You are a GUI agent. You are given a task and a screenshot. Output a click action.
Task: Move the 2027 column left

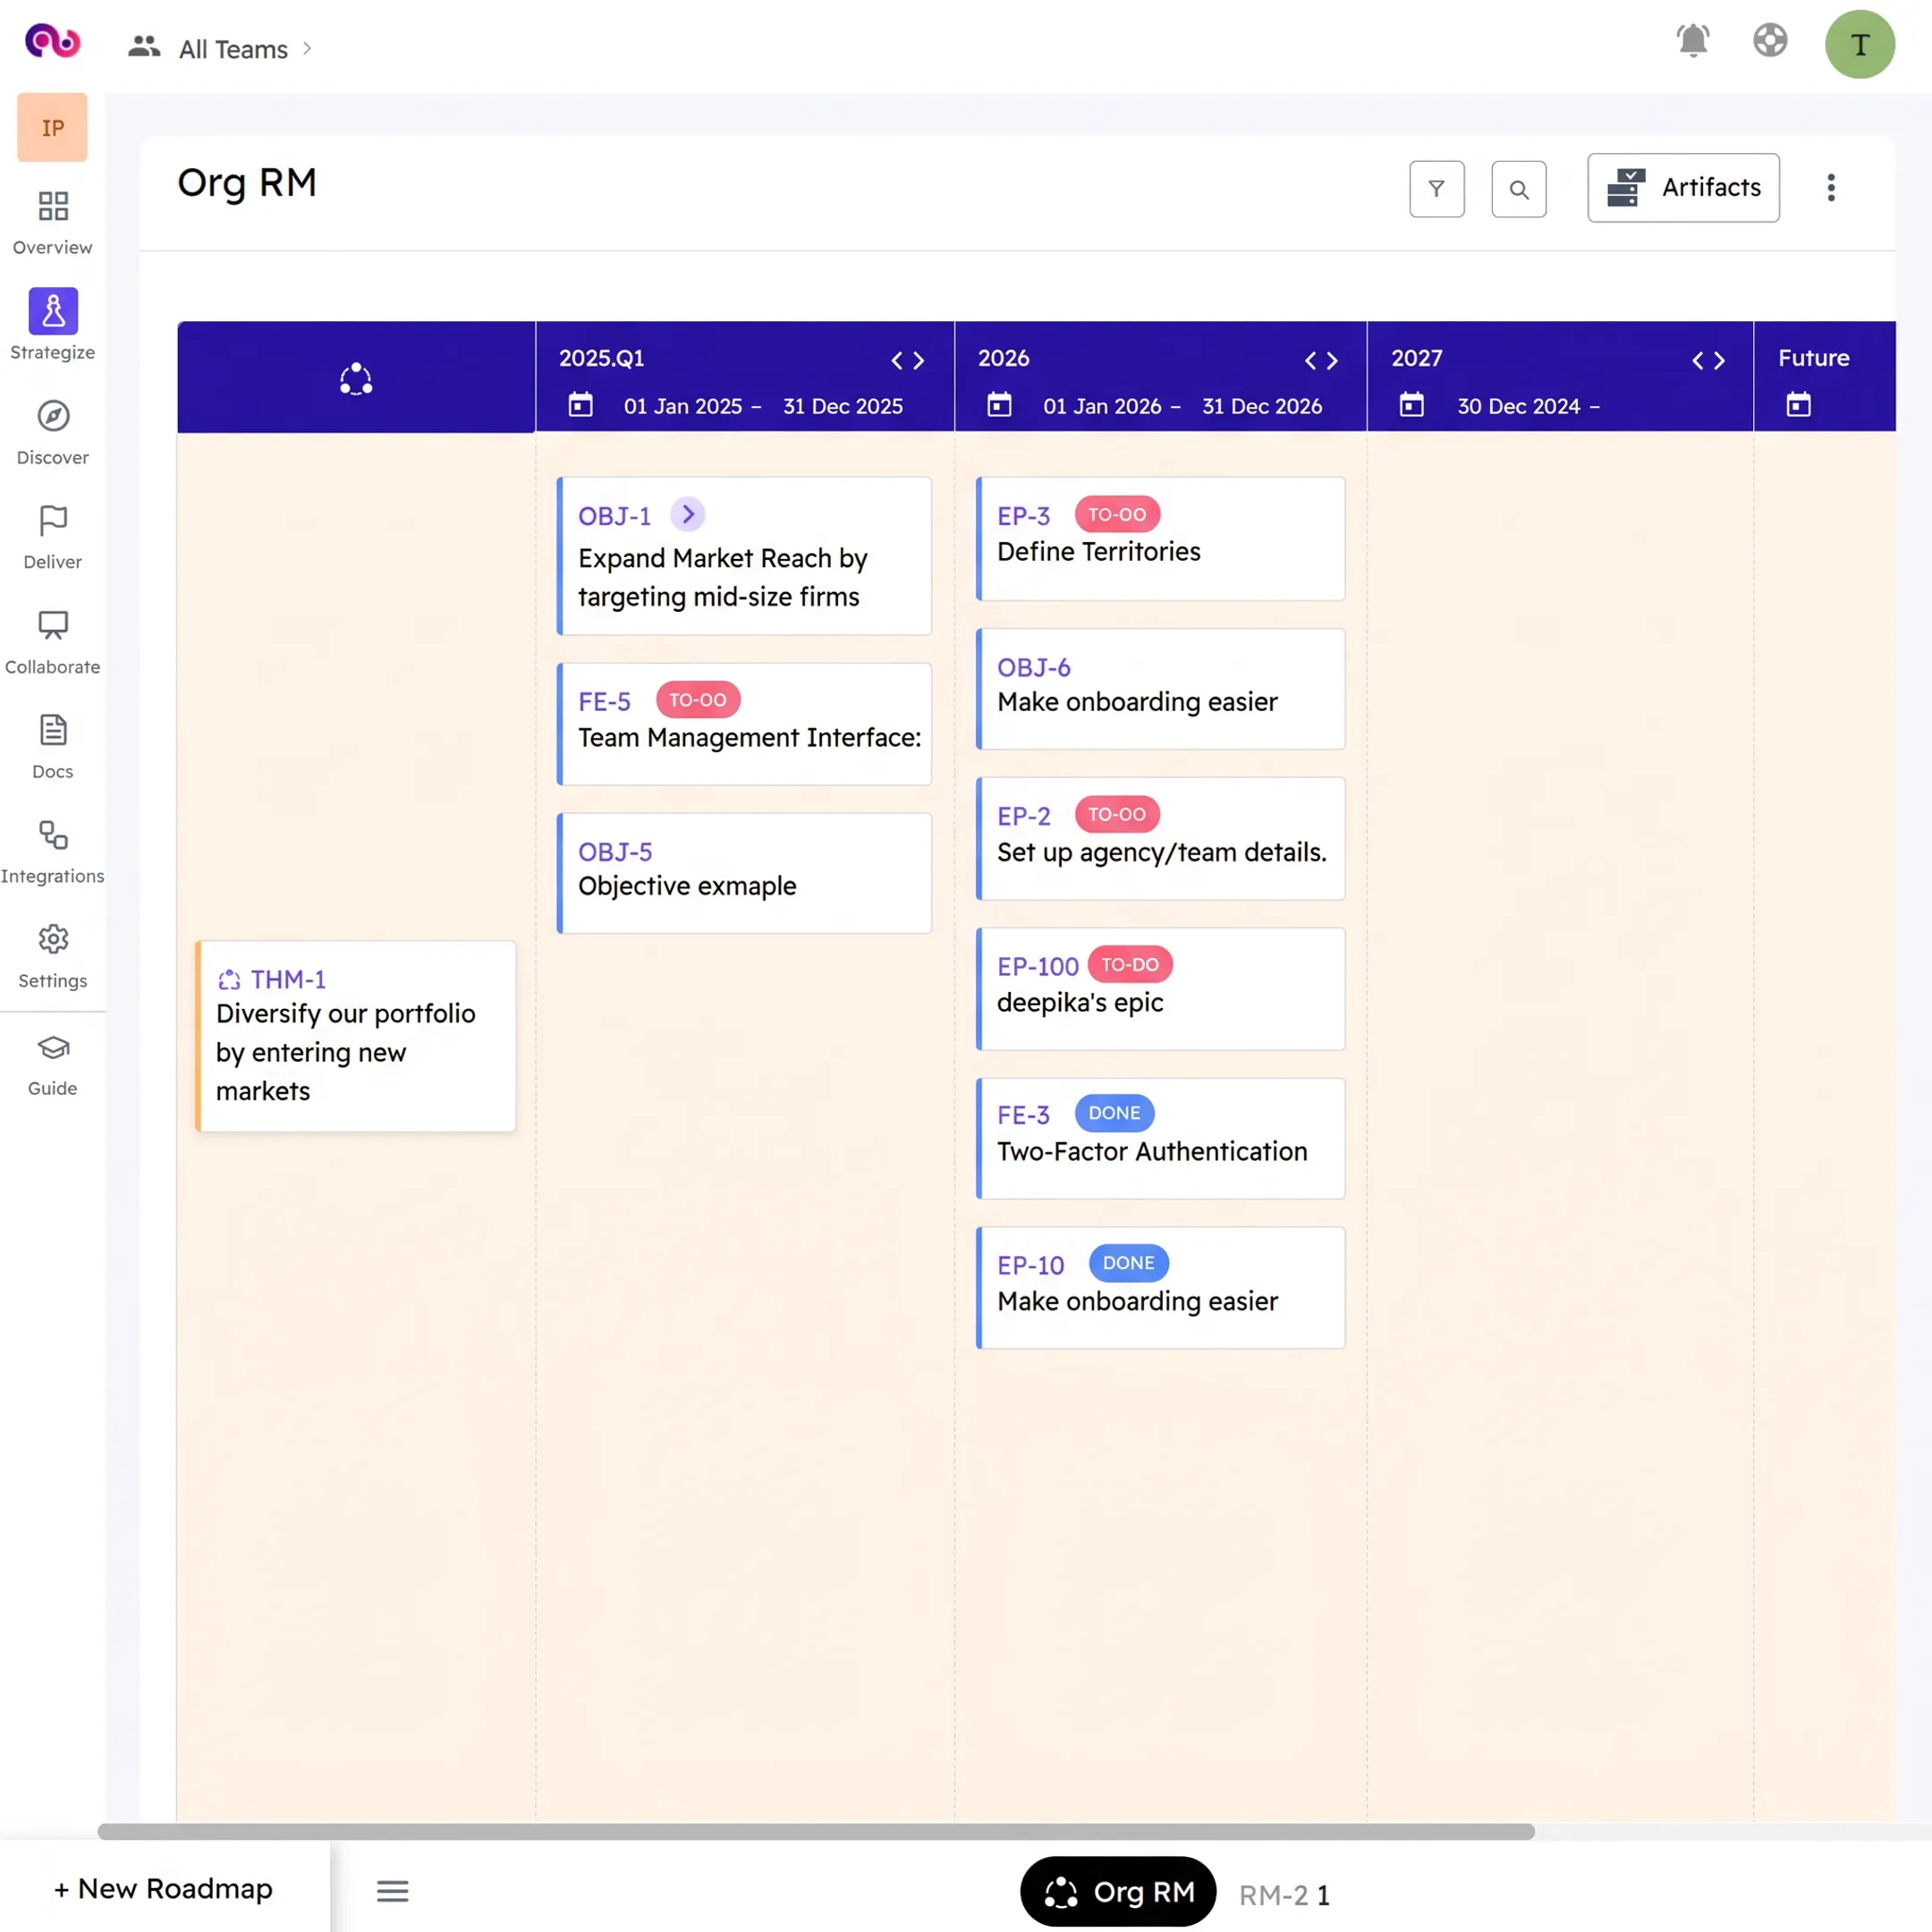1697,360
